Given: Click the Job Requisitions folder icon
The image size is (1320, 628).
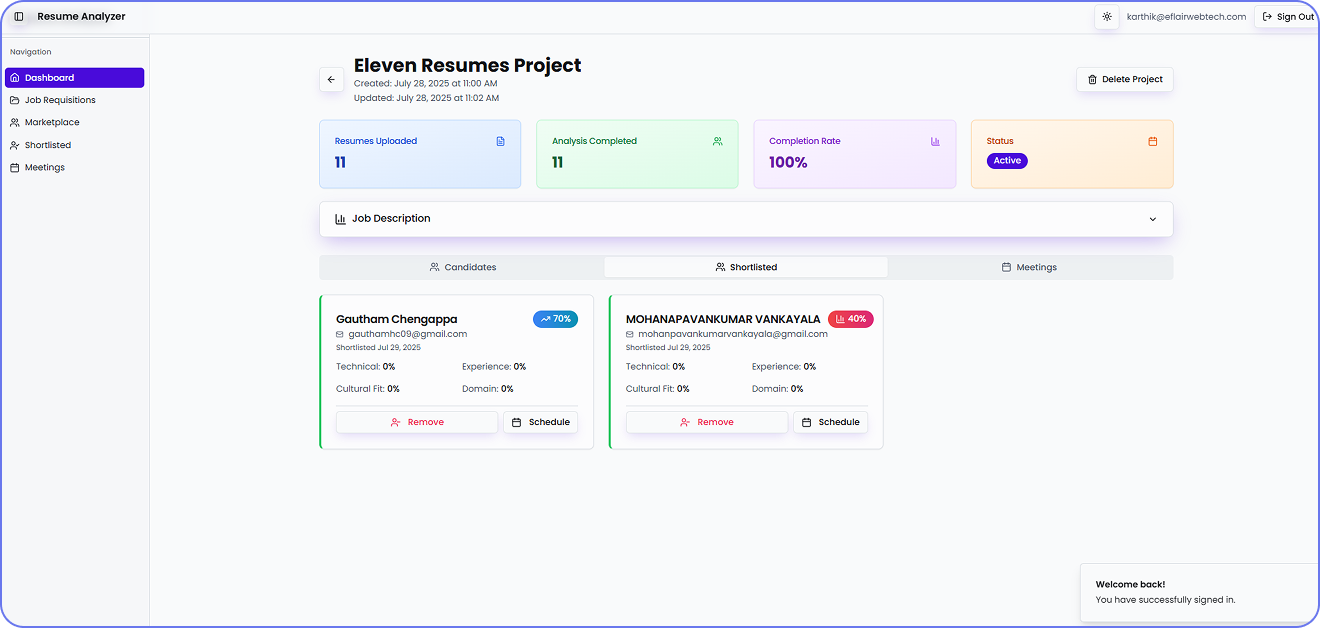Looking at the screenshot, I should point(14,100).
